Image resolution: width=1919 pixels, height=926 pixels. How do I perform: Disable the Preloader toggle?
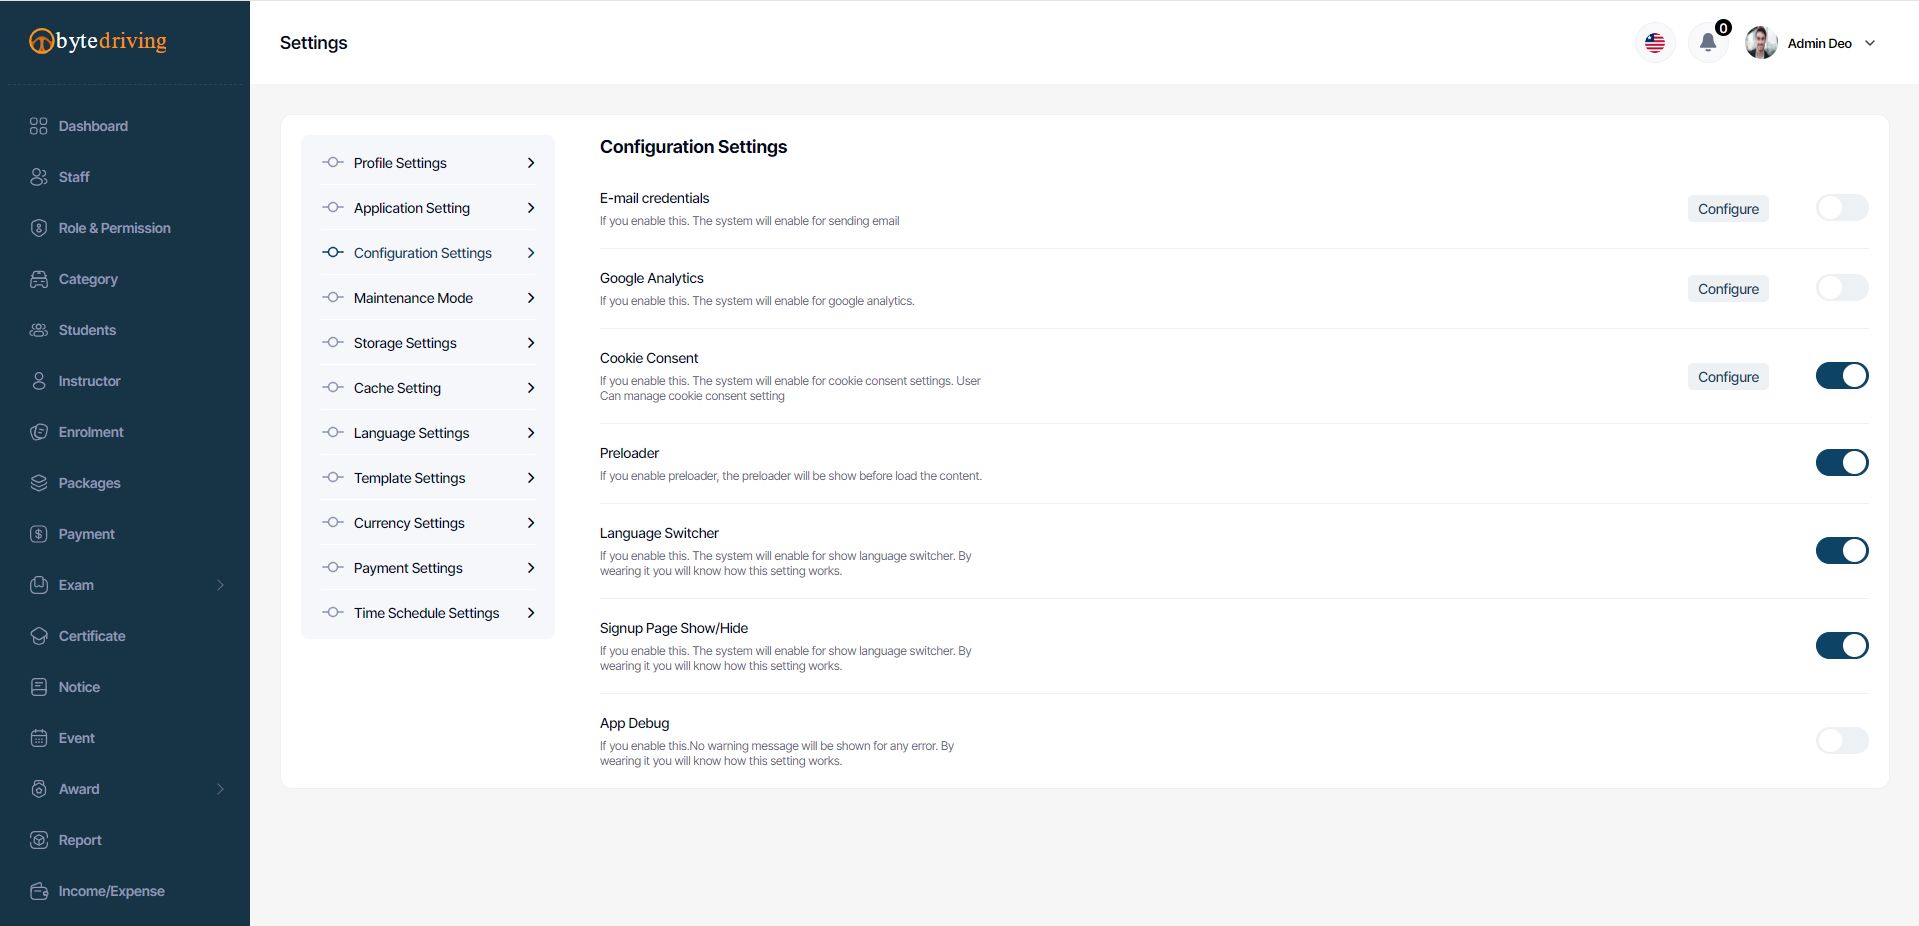(x=1841, y=463)
